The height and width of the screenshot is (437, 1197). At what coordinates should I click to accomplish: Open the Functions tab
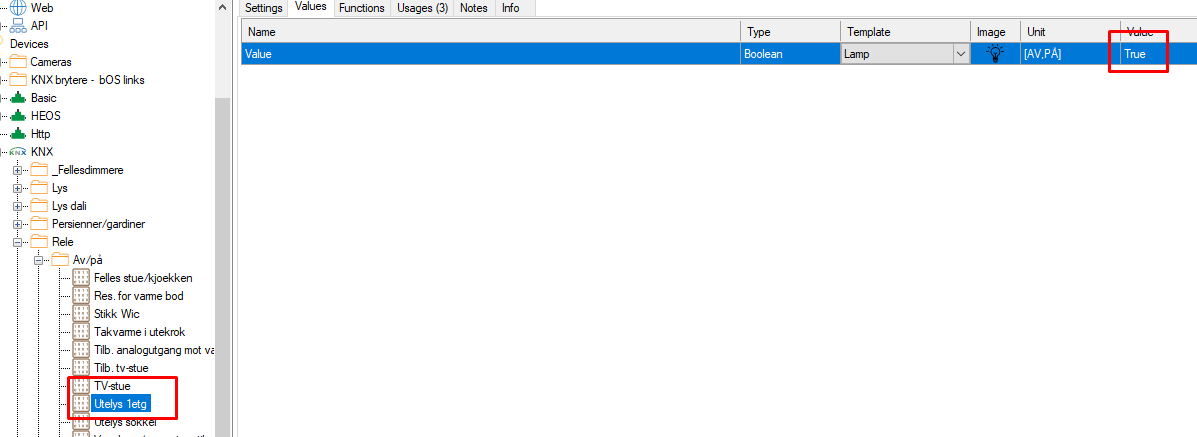point(361,8)
